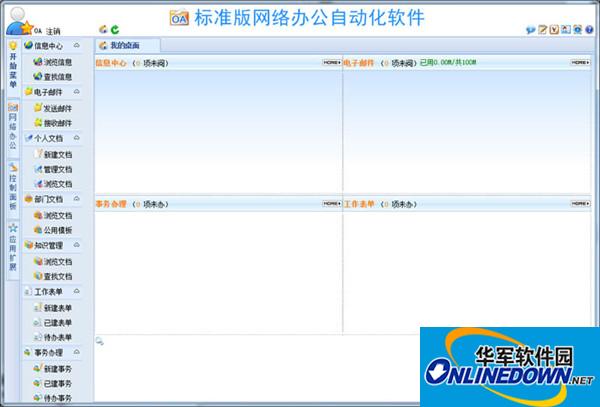
Task: Click the home icon beside refresh
Action: tap(103, 29)
